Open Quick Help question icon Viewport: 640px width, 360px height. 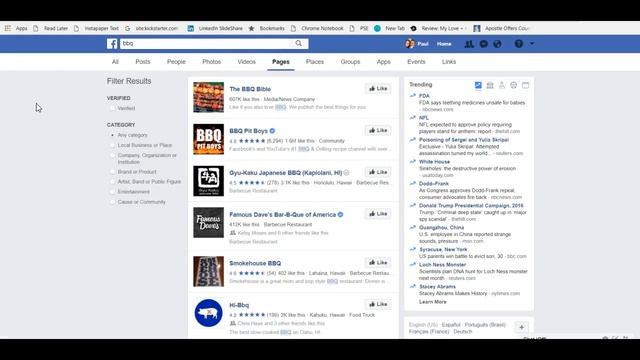coord(519,44)
